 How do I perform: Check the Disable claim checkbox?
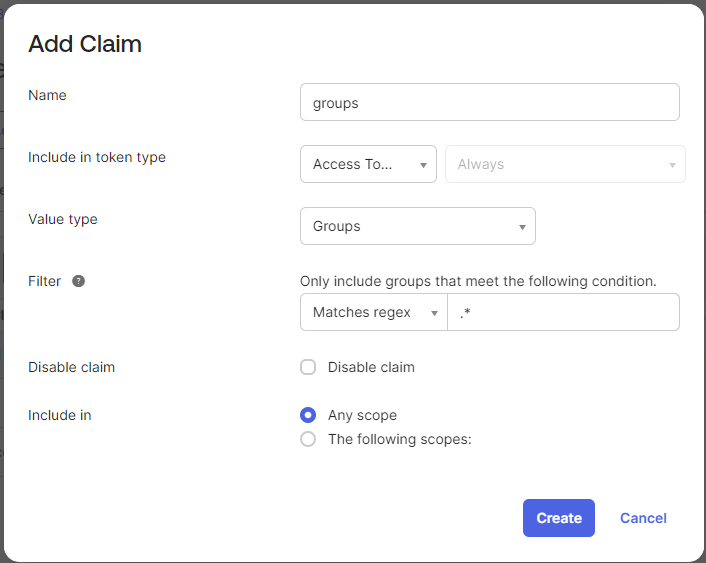(308, 367)
